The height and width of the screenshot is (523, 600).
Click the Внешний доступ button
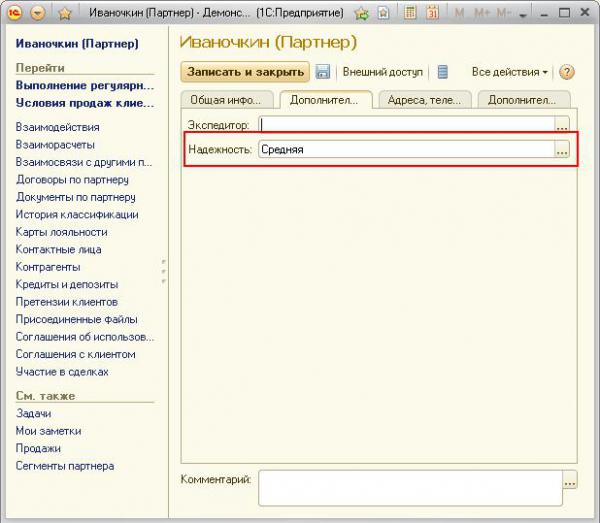click(x=383, y=73)
